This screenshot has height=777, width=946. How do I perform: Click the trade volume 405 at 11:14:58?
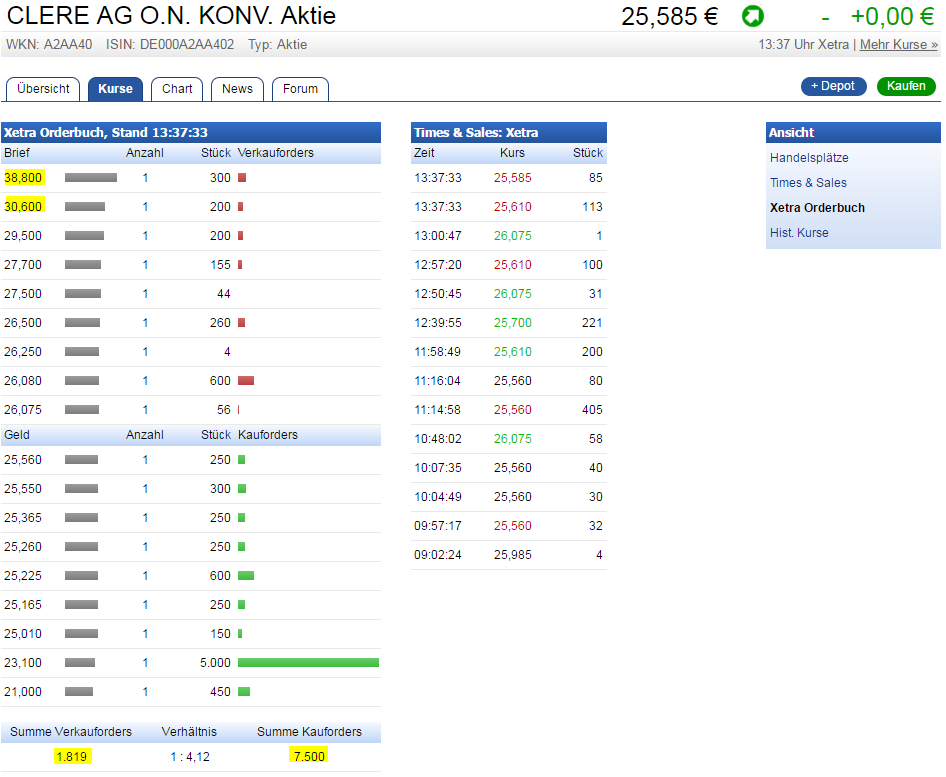coord(592,410)
